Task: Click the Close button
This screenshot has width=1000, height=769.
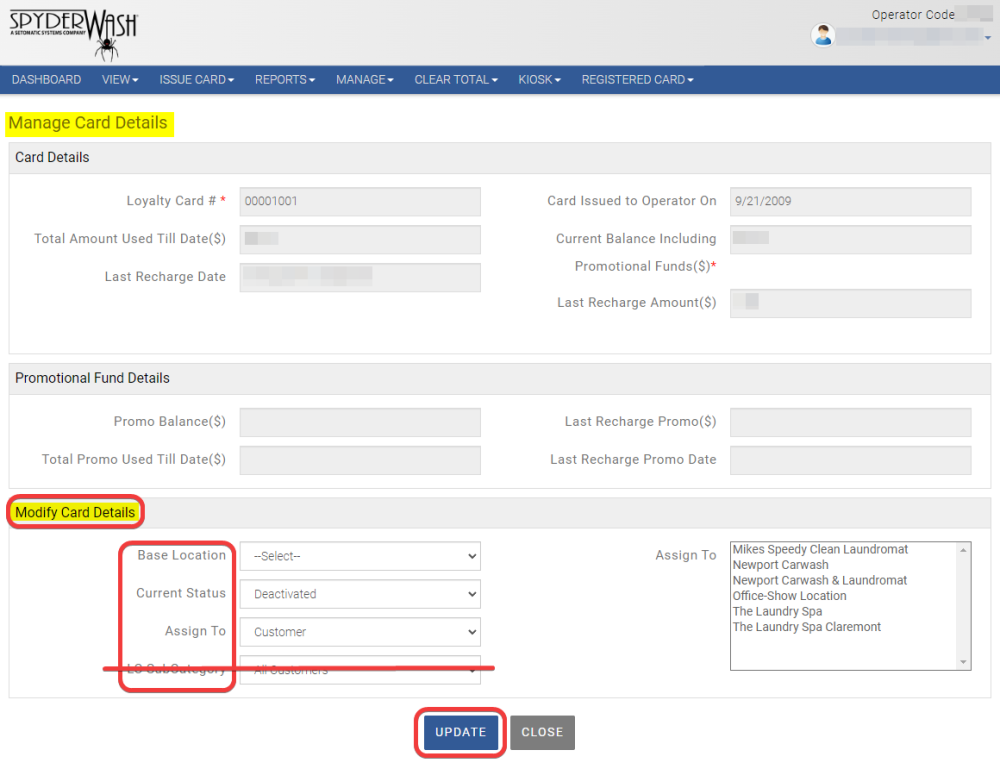Action: click(542, 732)
